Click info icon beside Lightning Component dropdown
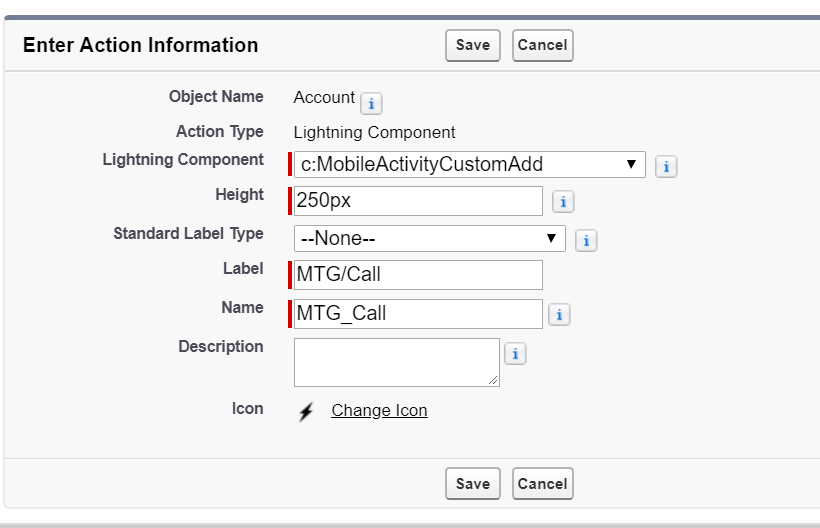Screen dimensions: 820x528 pos(666,167)
